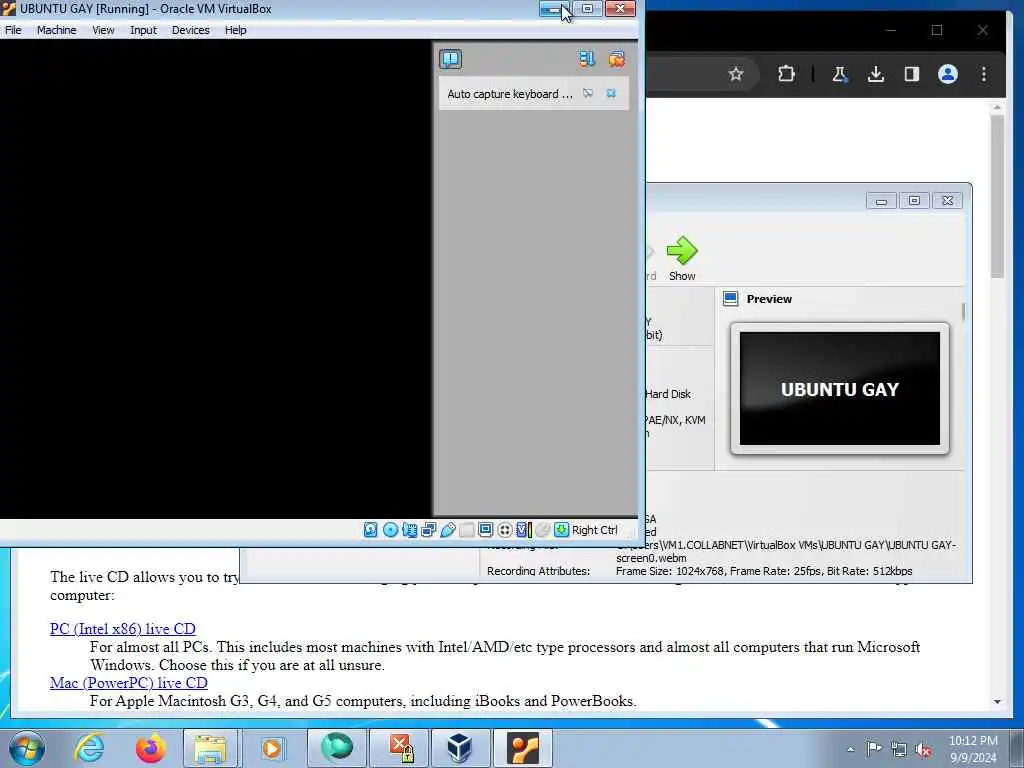This screenshot has width=1024, height=768.
Task: Click Show in the VirtualBox Manager toolbar
Action: (x=682, y=259)
